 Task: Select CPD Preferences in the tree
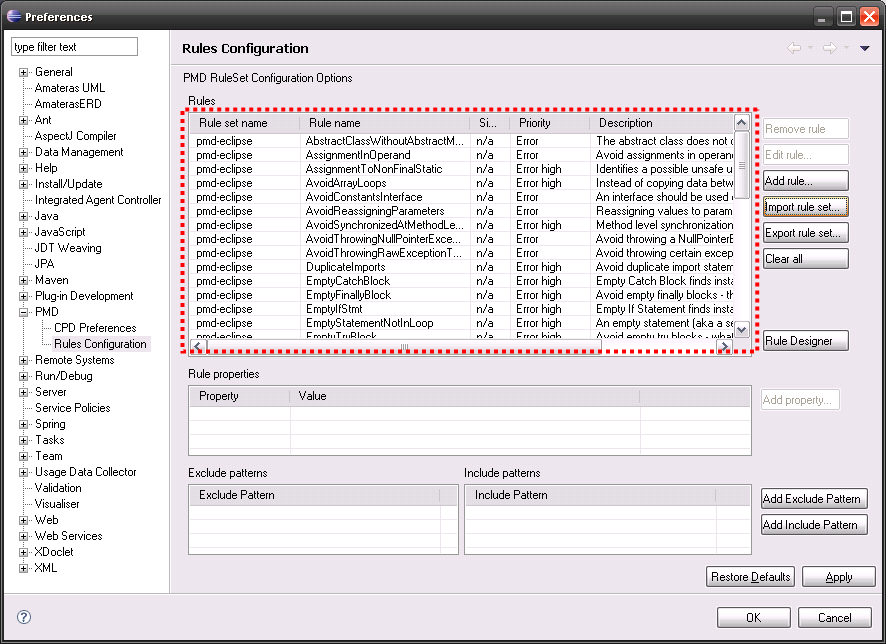tap(95, 328)
